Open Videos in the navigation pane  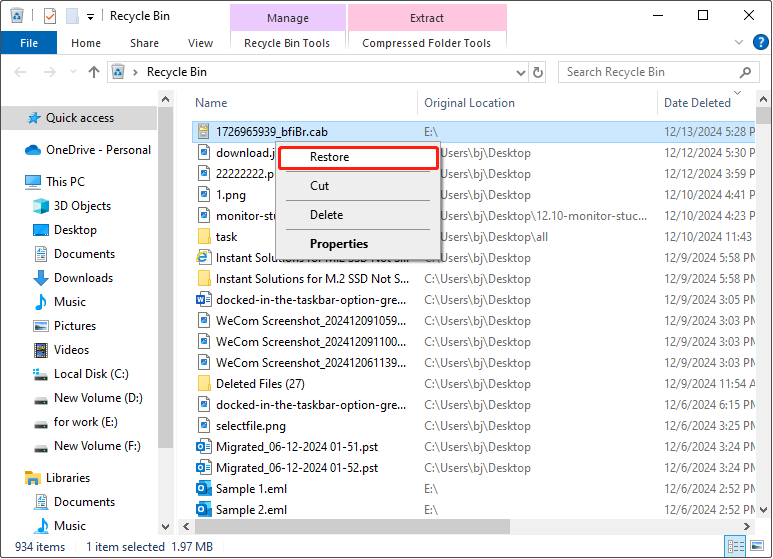pyautogui.click(x=71, y=350)
